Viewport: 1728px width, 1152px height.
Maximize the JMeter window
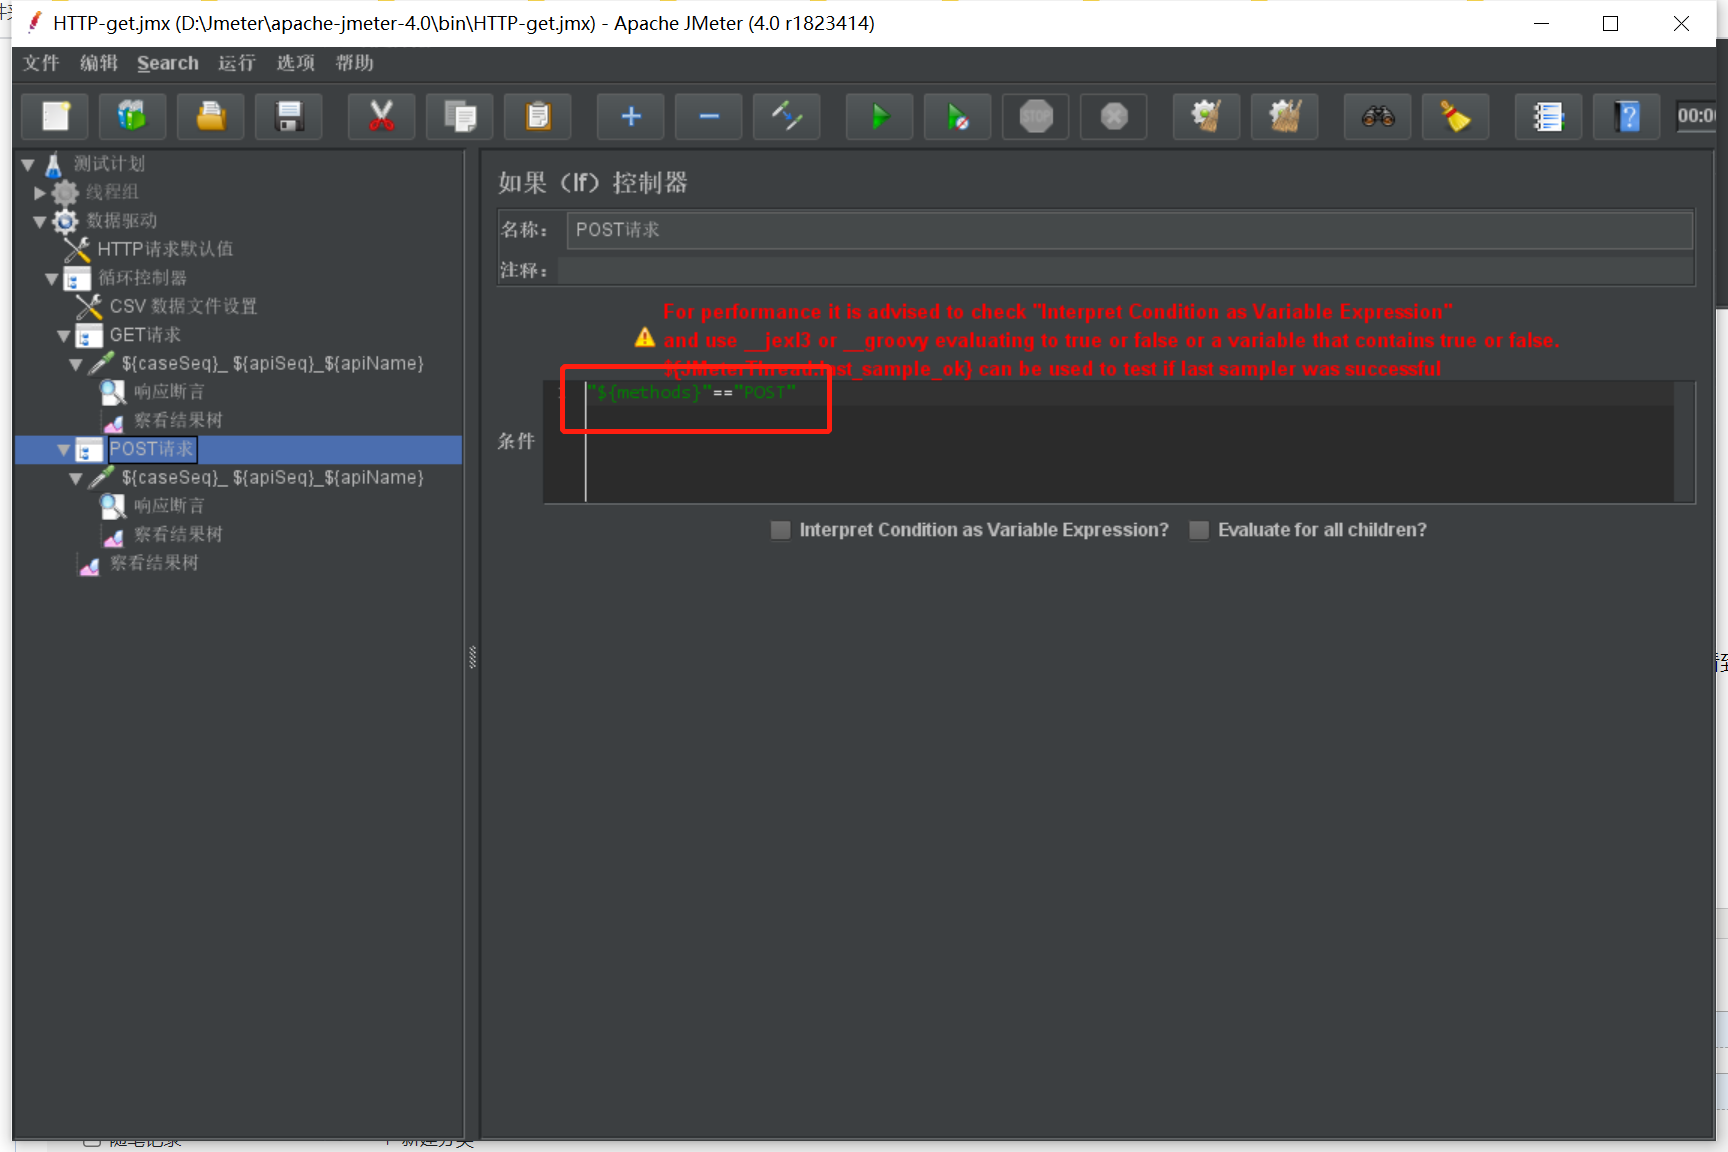[1610, 24]
